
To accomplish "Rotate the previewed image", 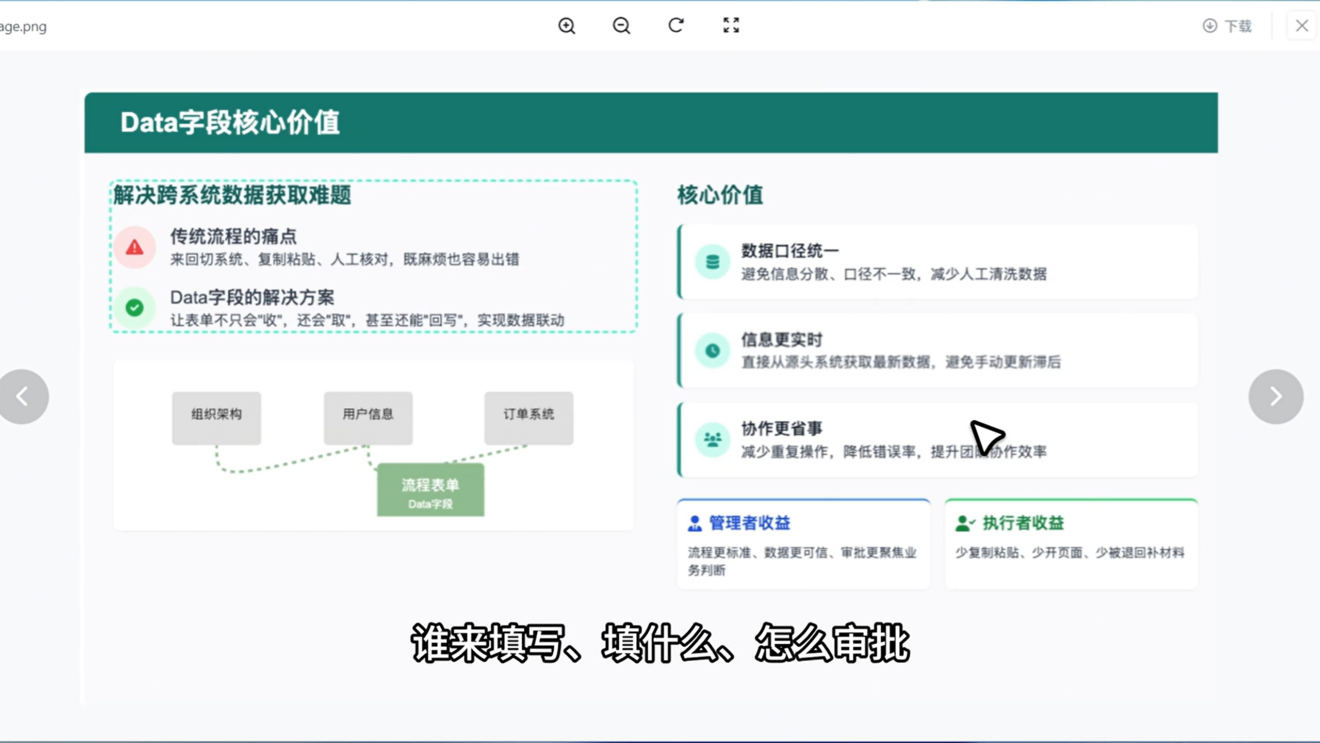I will pyautogui.click(x=676, y=26).
